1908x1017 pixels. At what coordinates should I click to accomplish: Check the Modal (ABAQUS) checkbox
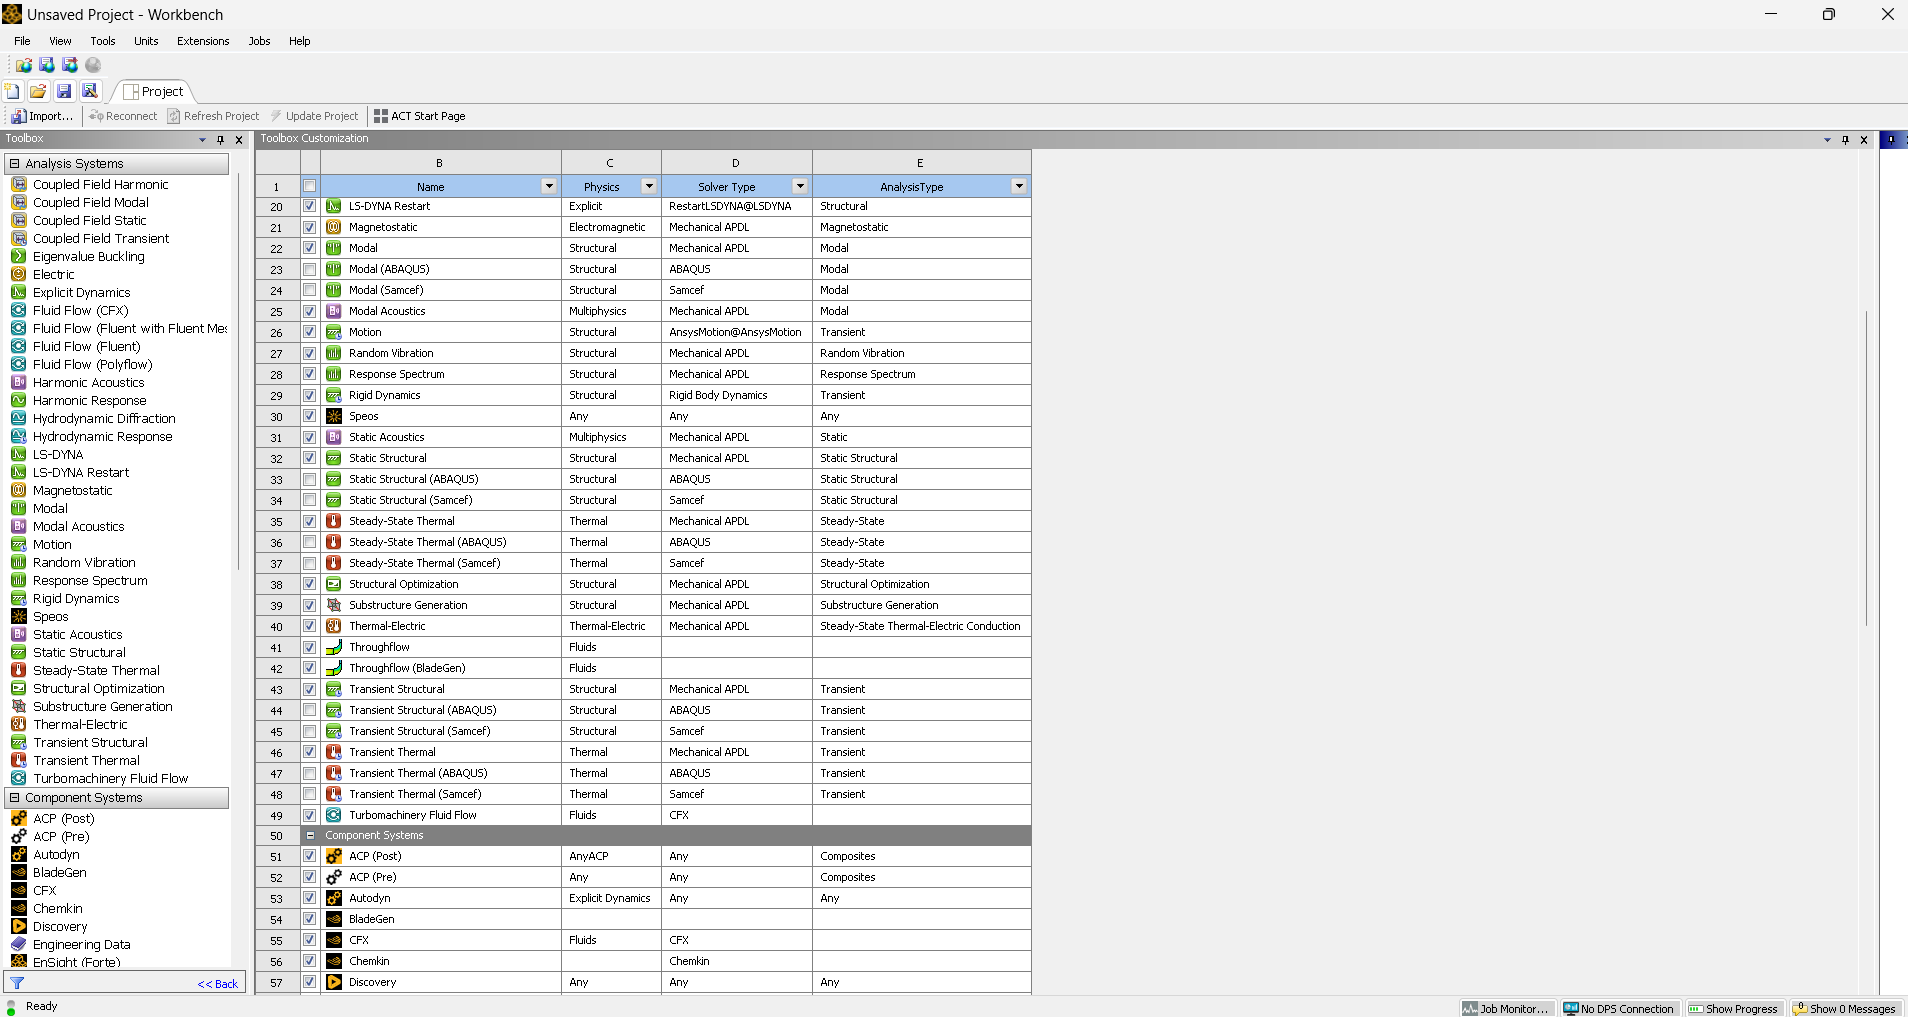click(x=310, y=269)
